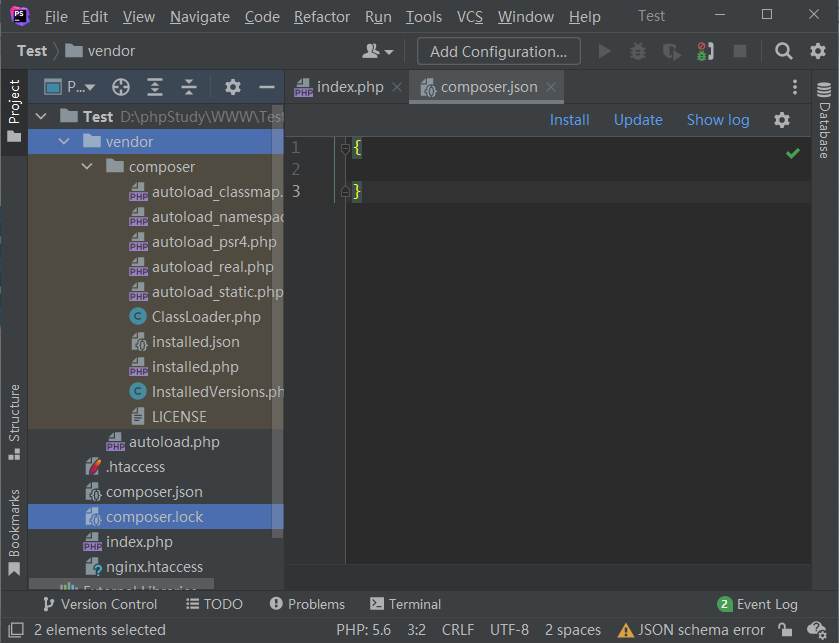Hide the Project tool window

point(266,87)
